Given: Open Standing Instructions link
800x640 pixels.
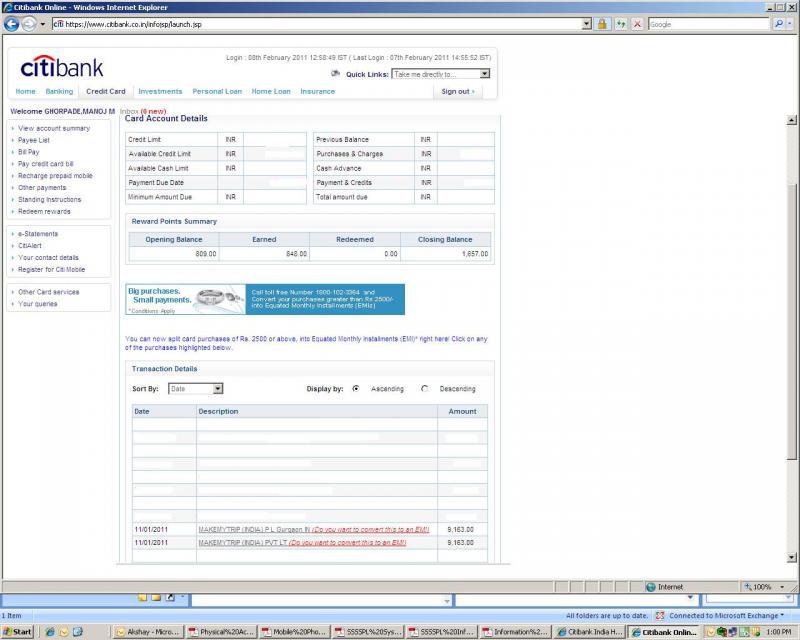Looking at the screenshot, I should coord(49,200).
